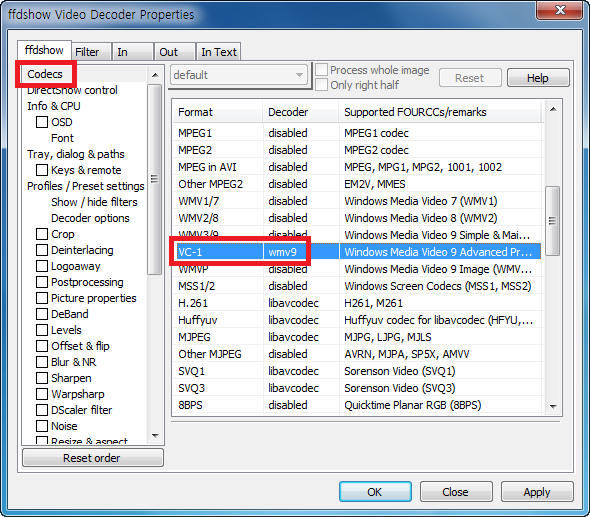Click the codec list scrollbar thumb
590x517 pixels.
click(552, 221)
